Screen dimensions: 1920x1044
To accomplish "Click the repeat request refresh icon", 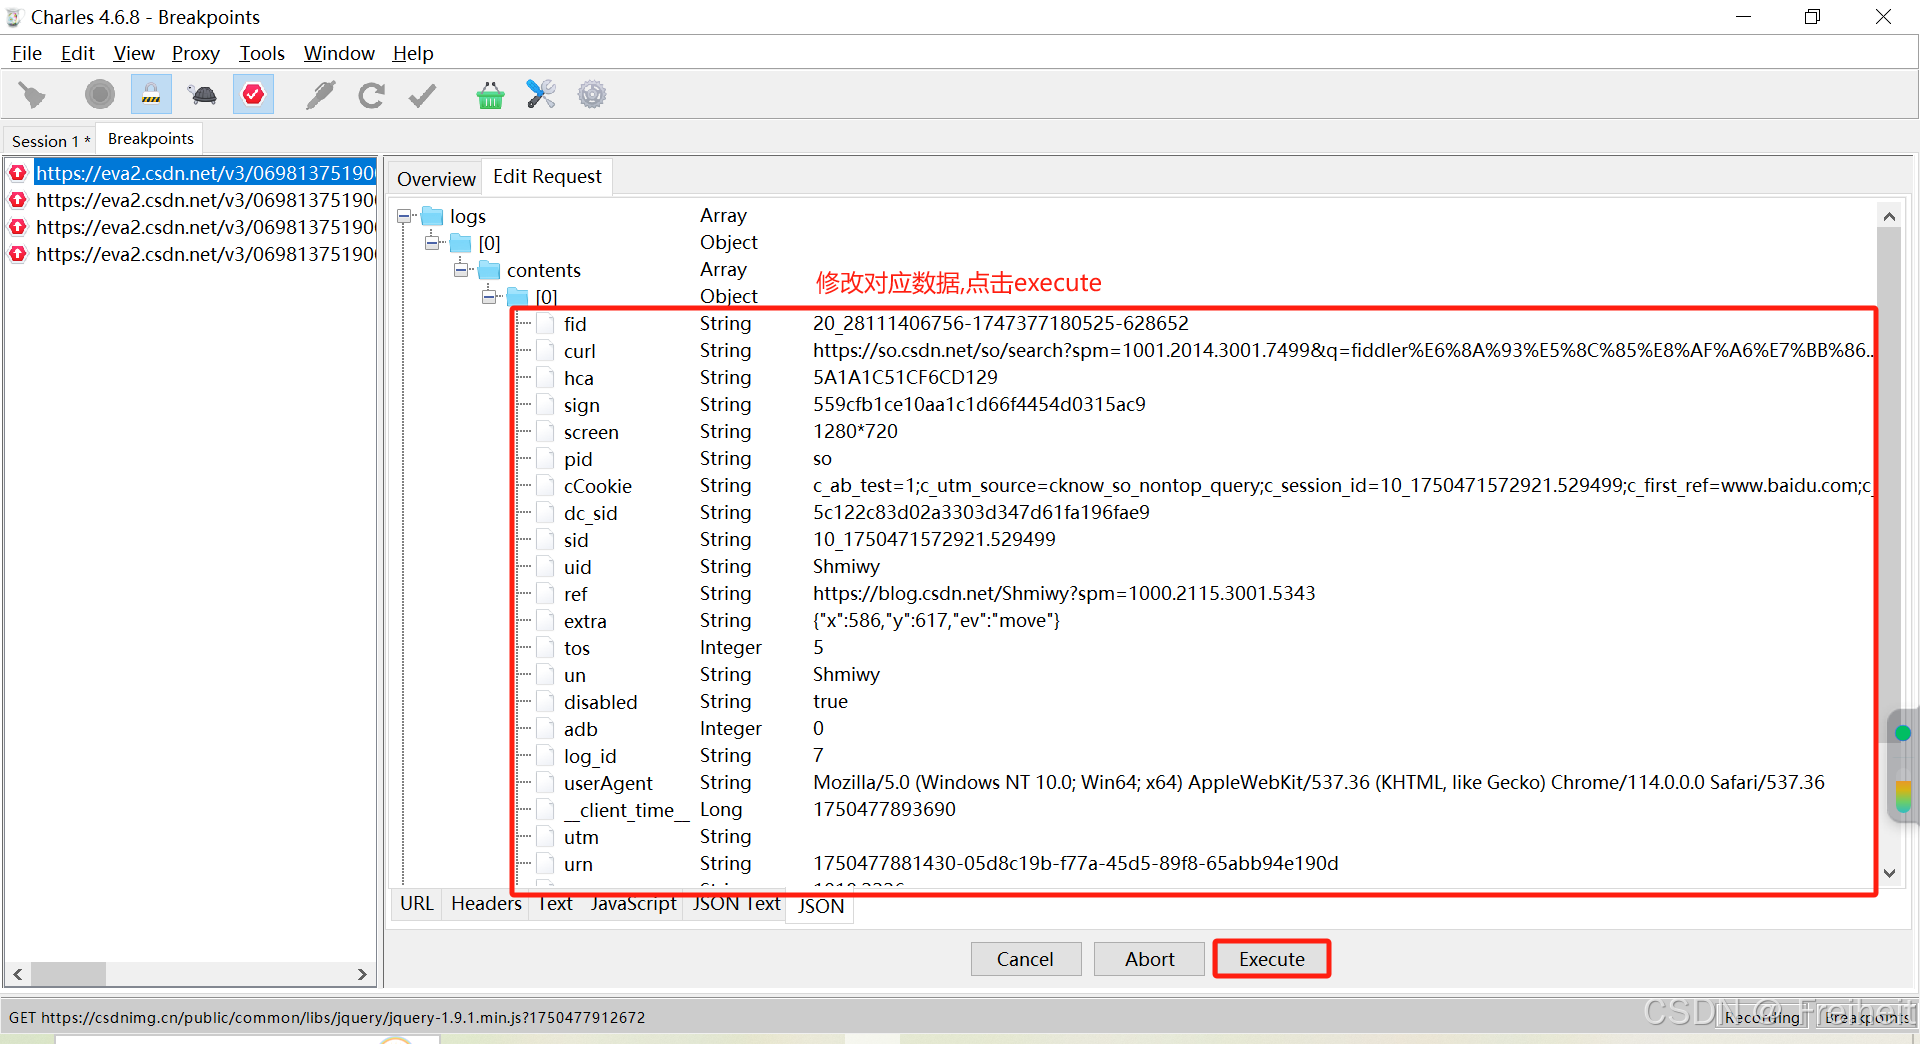I will tap(371, 95).
